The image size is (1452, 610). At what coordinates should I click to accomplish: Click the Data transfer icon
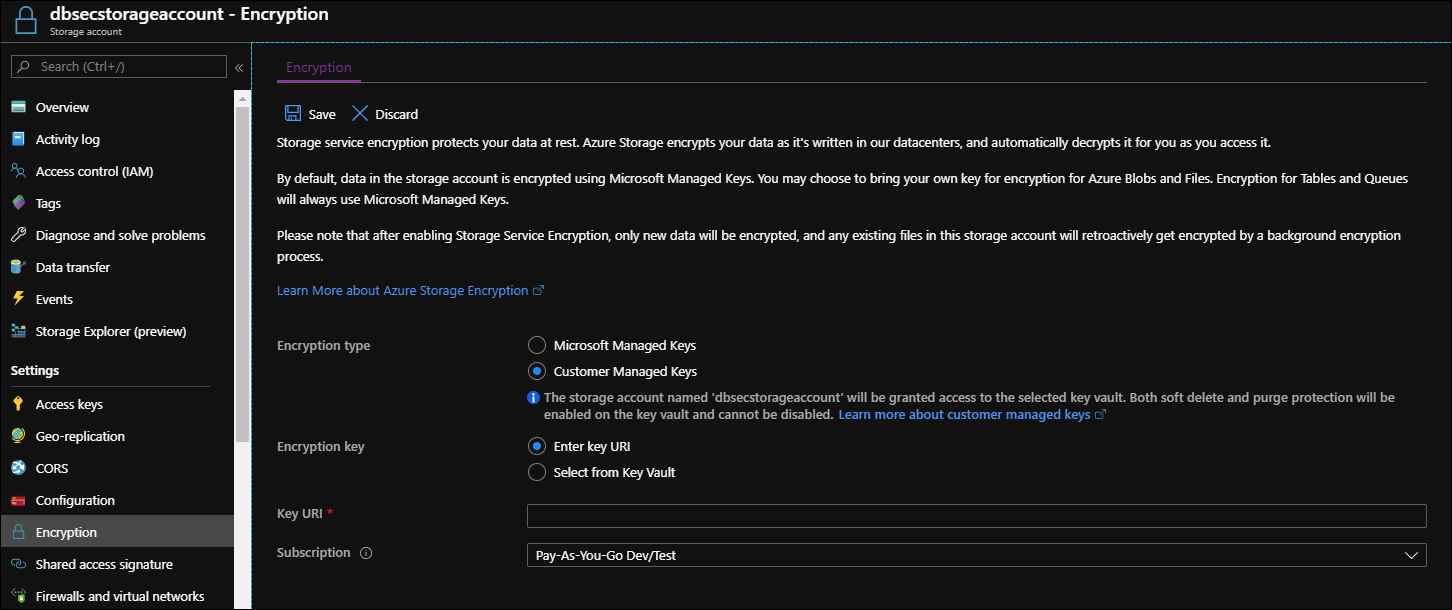pos(18,267)
